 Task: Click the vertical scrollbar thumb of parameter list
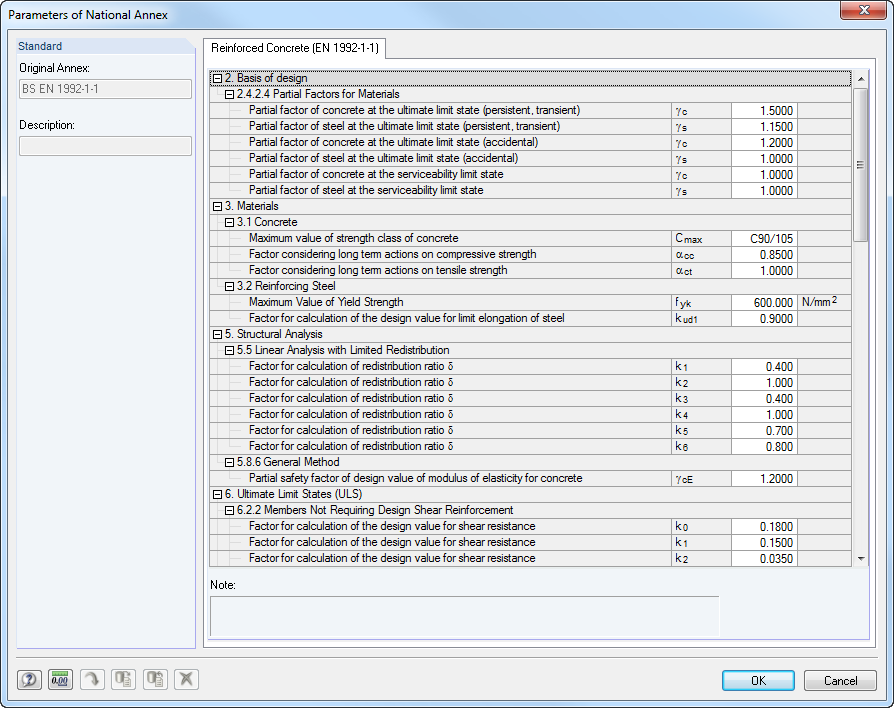click(861, 164)
